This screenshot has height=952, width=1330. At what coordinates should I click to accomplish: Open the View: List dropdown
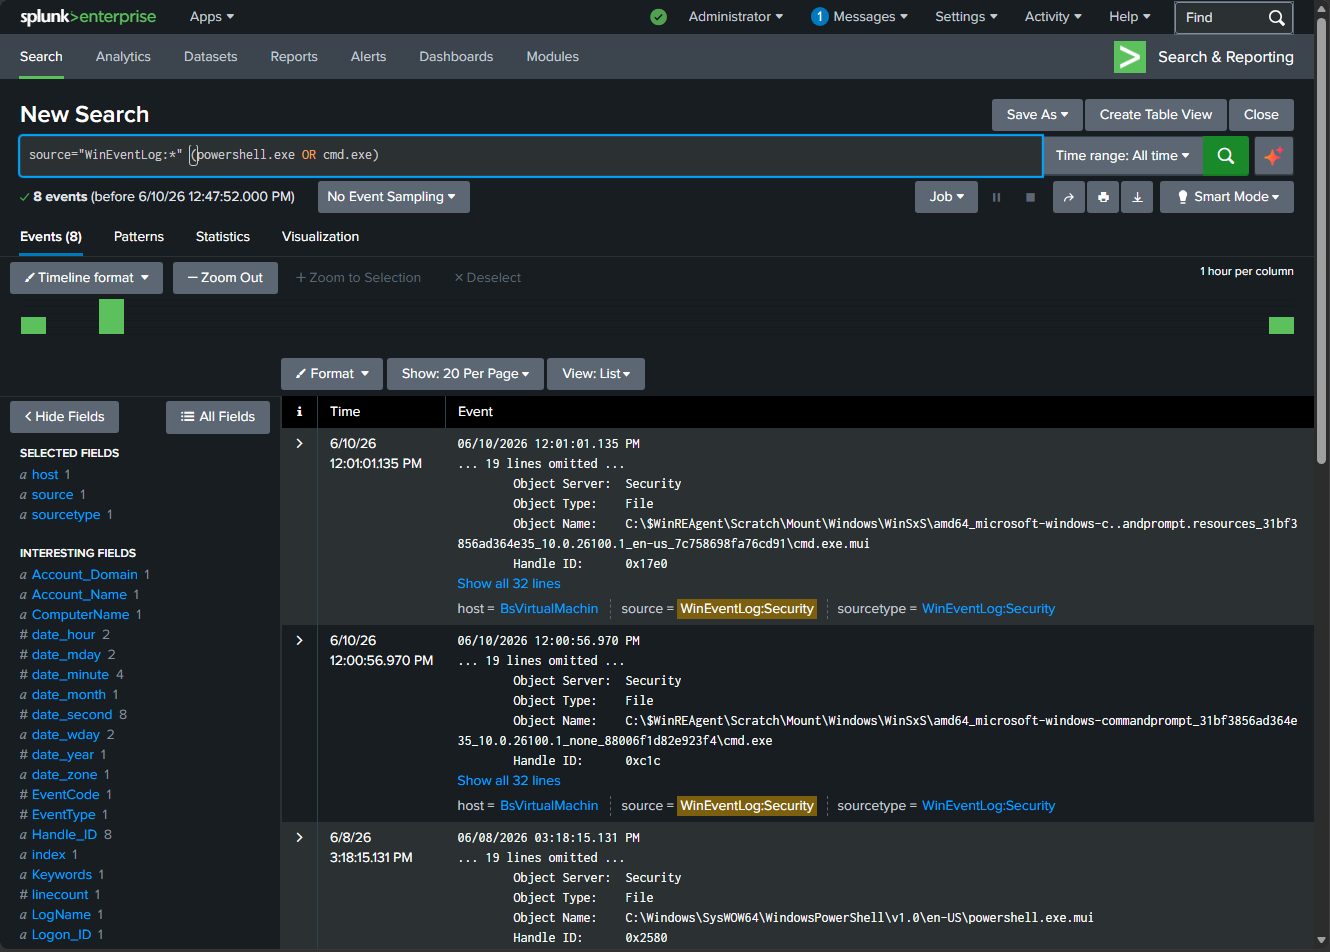click(x=596, y=374)
